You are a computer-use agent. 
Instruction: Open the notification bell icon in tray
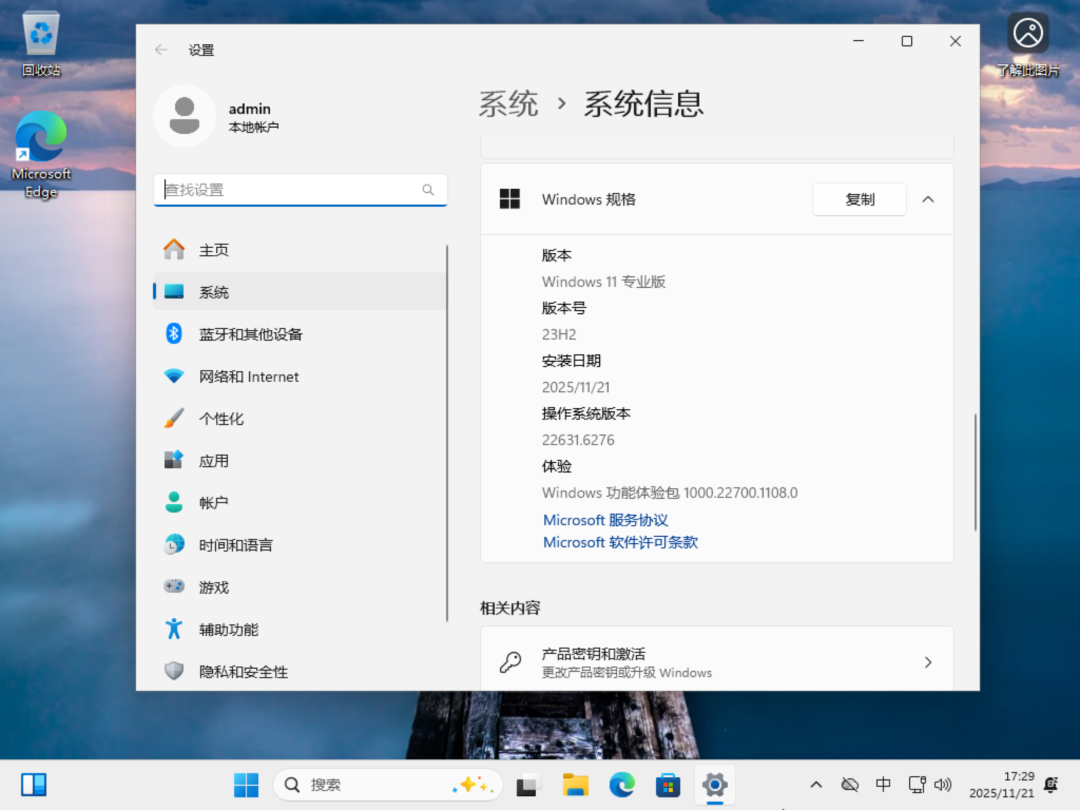1051,785
